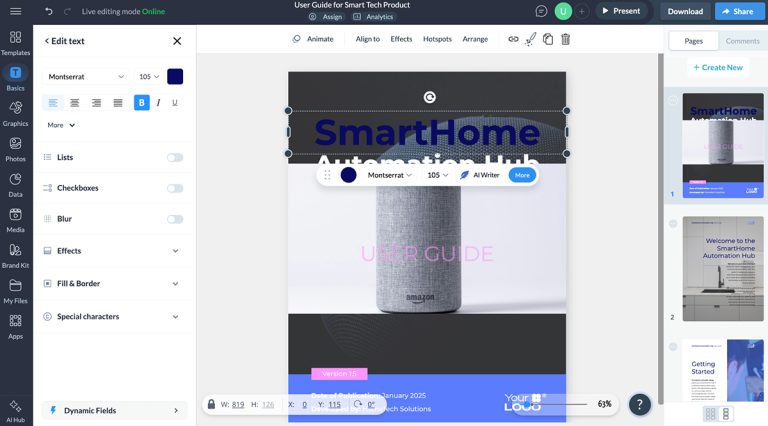Enable the Blur toggle
Image resolution: width=768 pixels, height=426 pixels.
click(x=175, y=219)
